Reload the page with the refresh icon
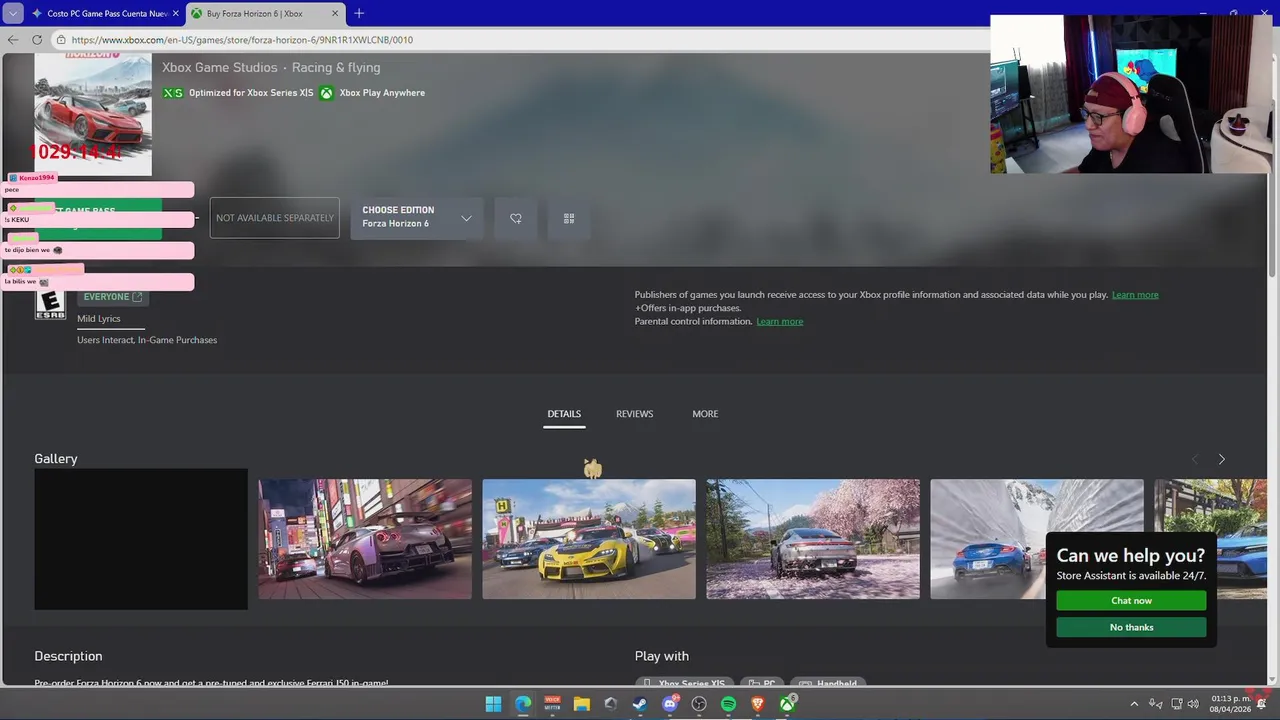Image resolution: width=1280 pixels, height=720 pixels. pyautogui.click(x=37, y=40)
